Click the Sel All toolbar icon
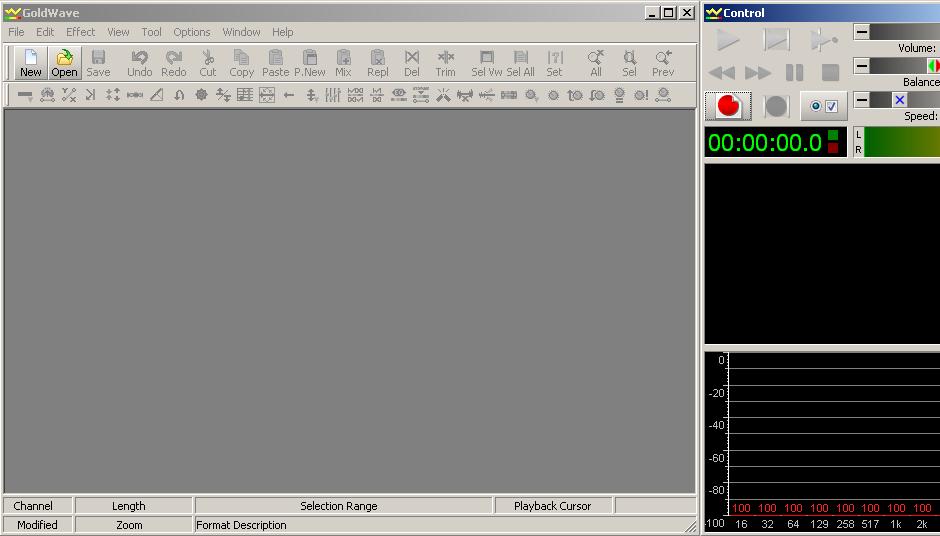940x536 pixels. (x=520, y=63)
